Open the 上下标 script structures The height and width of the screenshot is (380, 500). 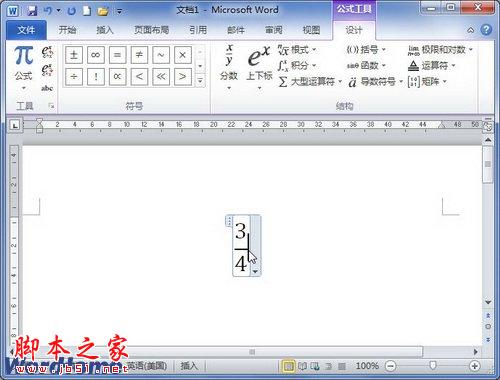click(259, 68)
